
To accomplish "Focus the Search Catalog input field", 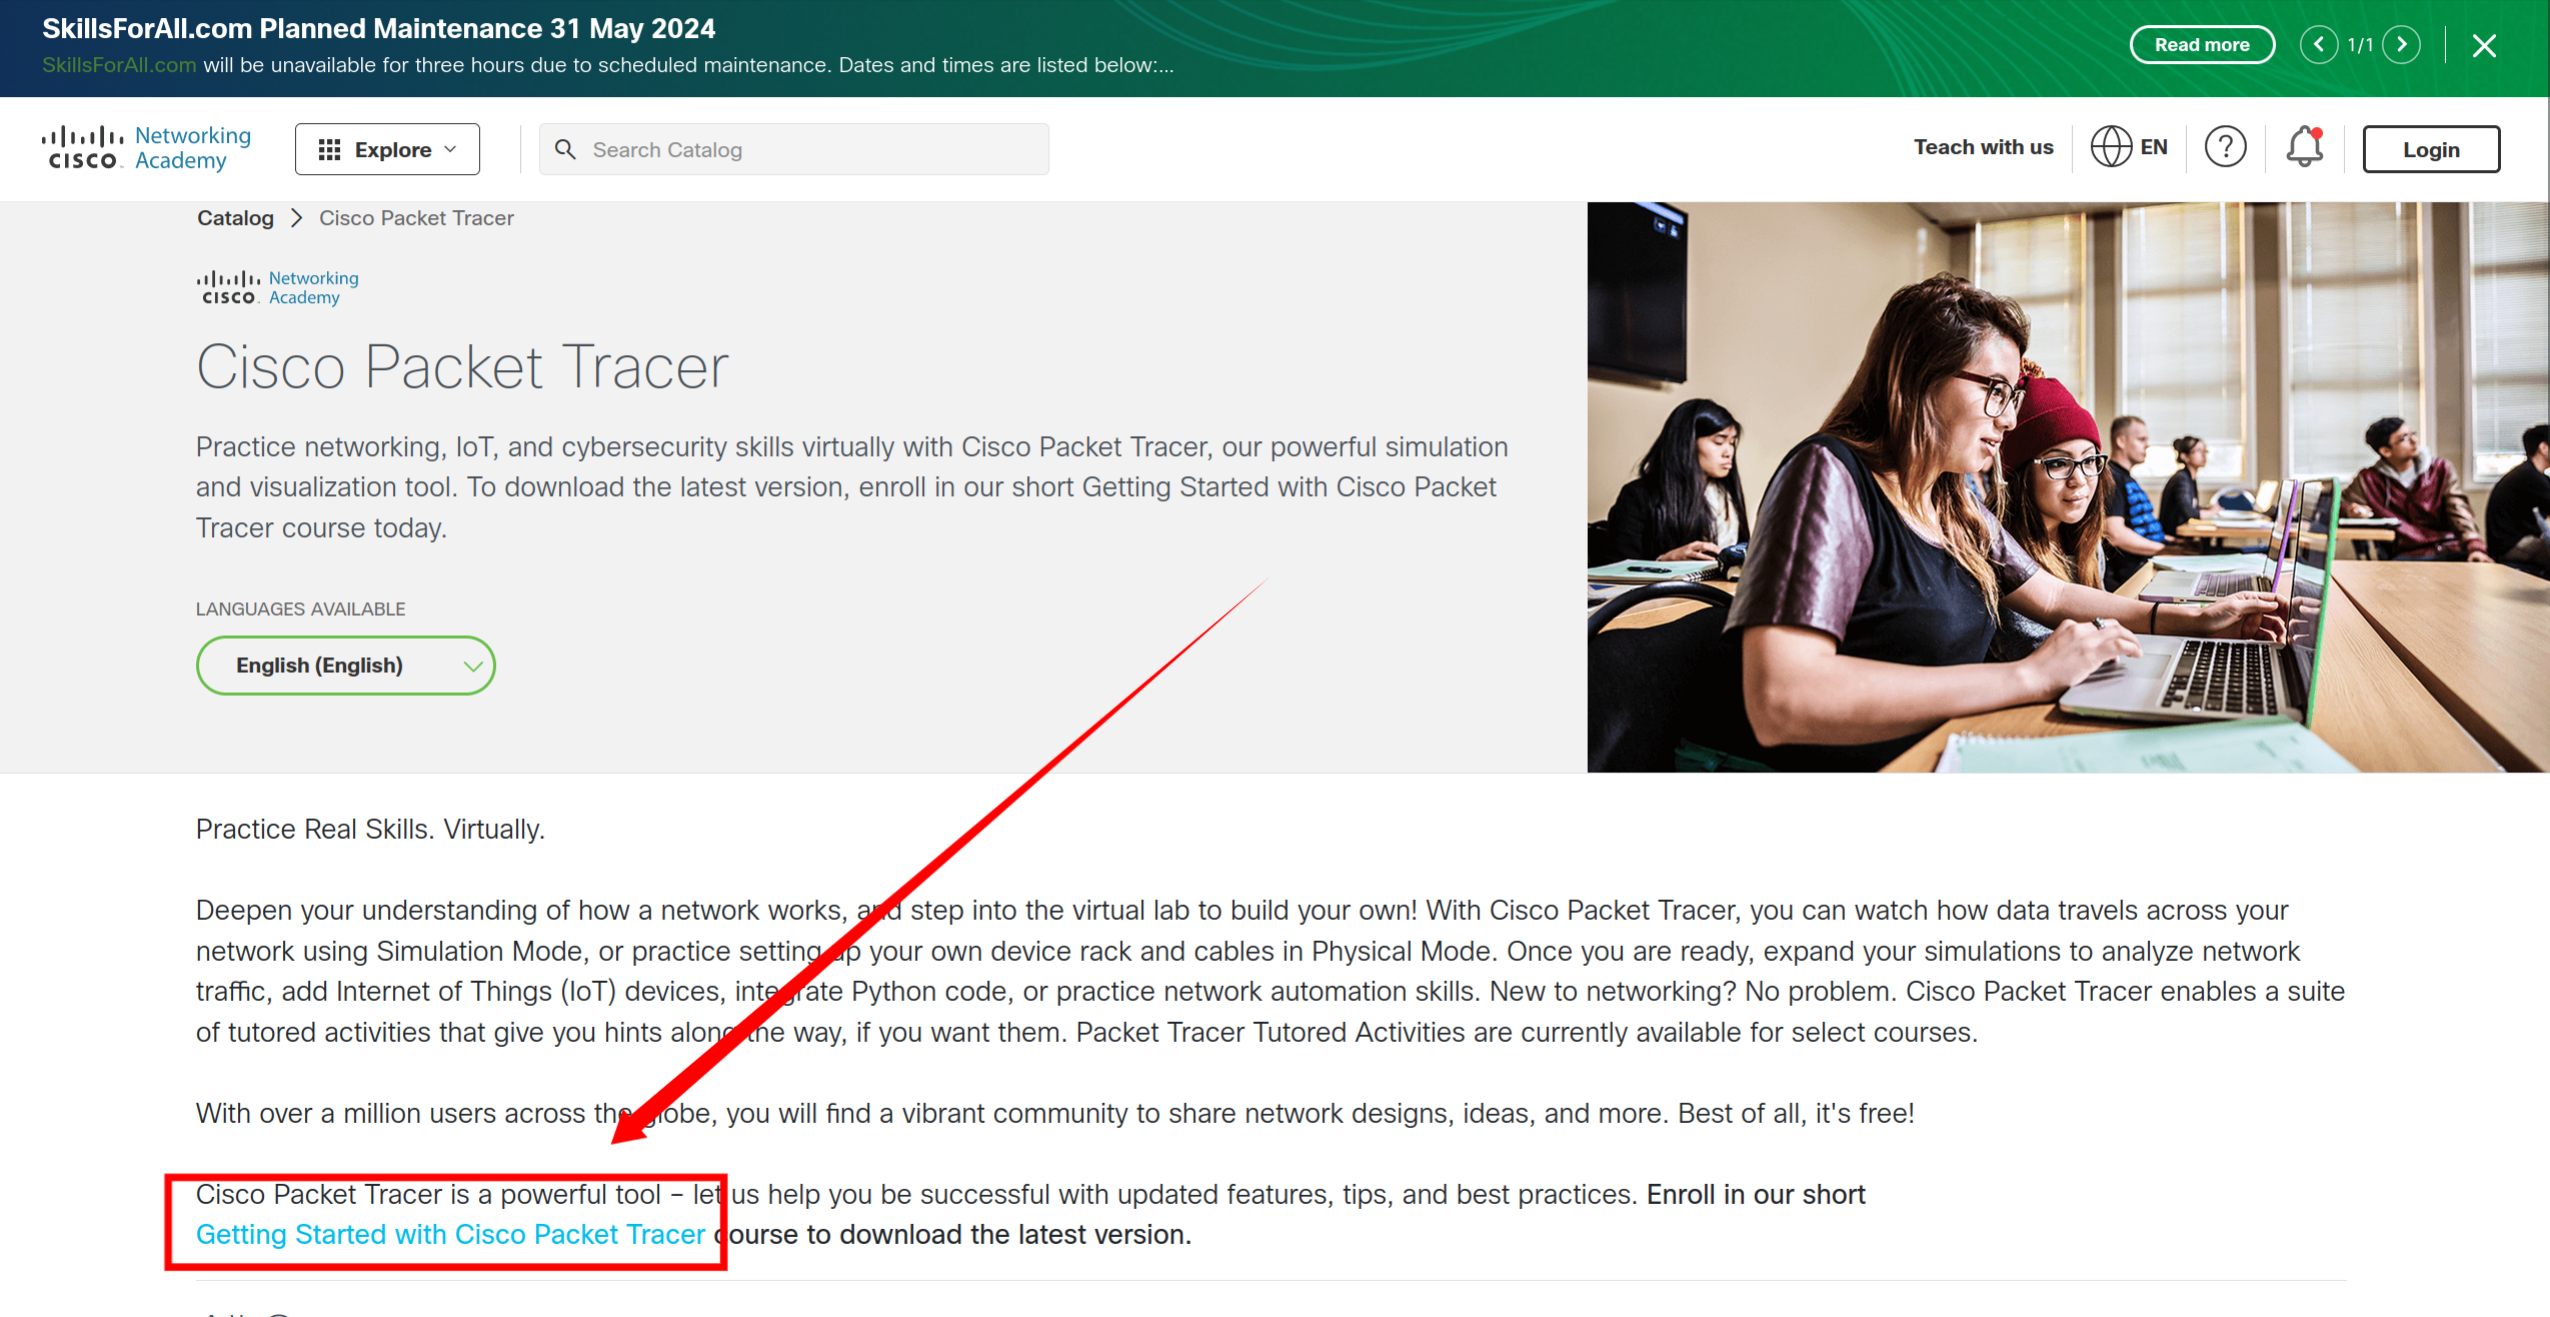I will (810, 150).
